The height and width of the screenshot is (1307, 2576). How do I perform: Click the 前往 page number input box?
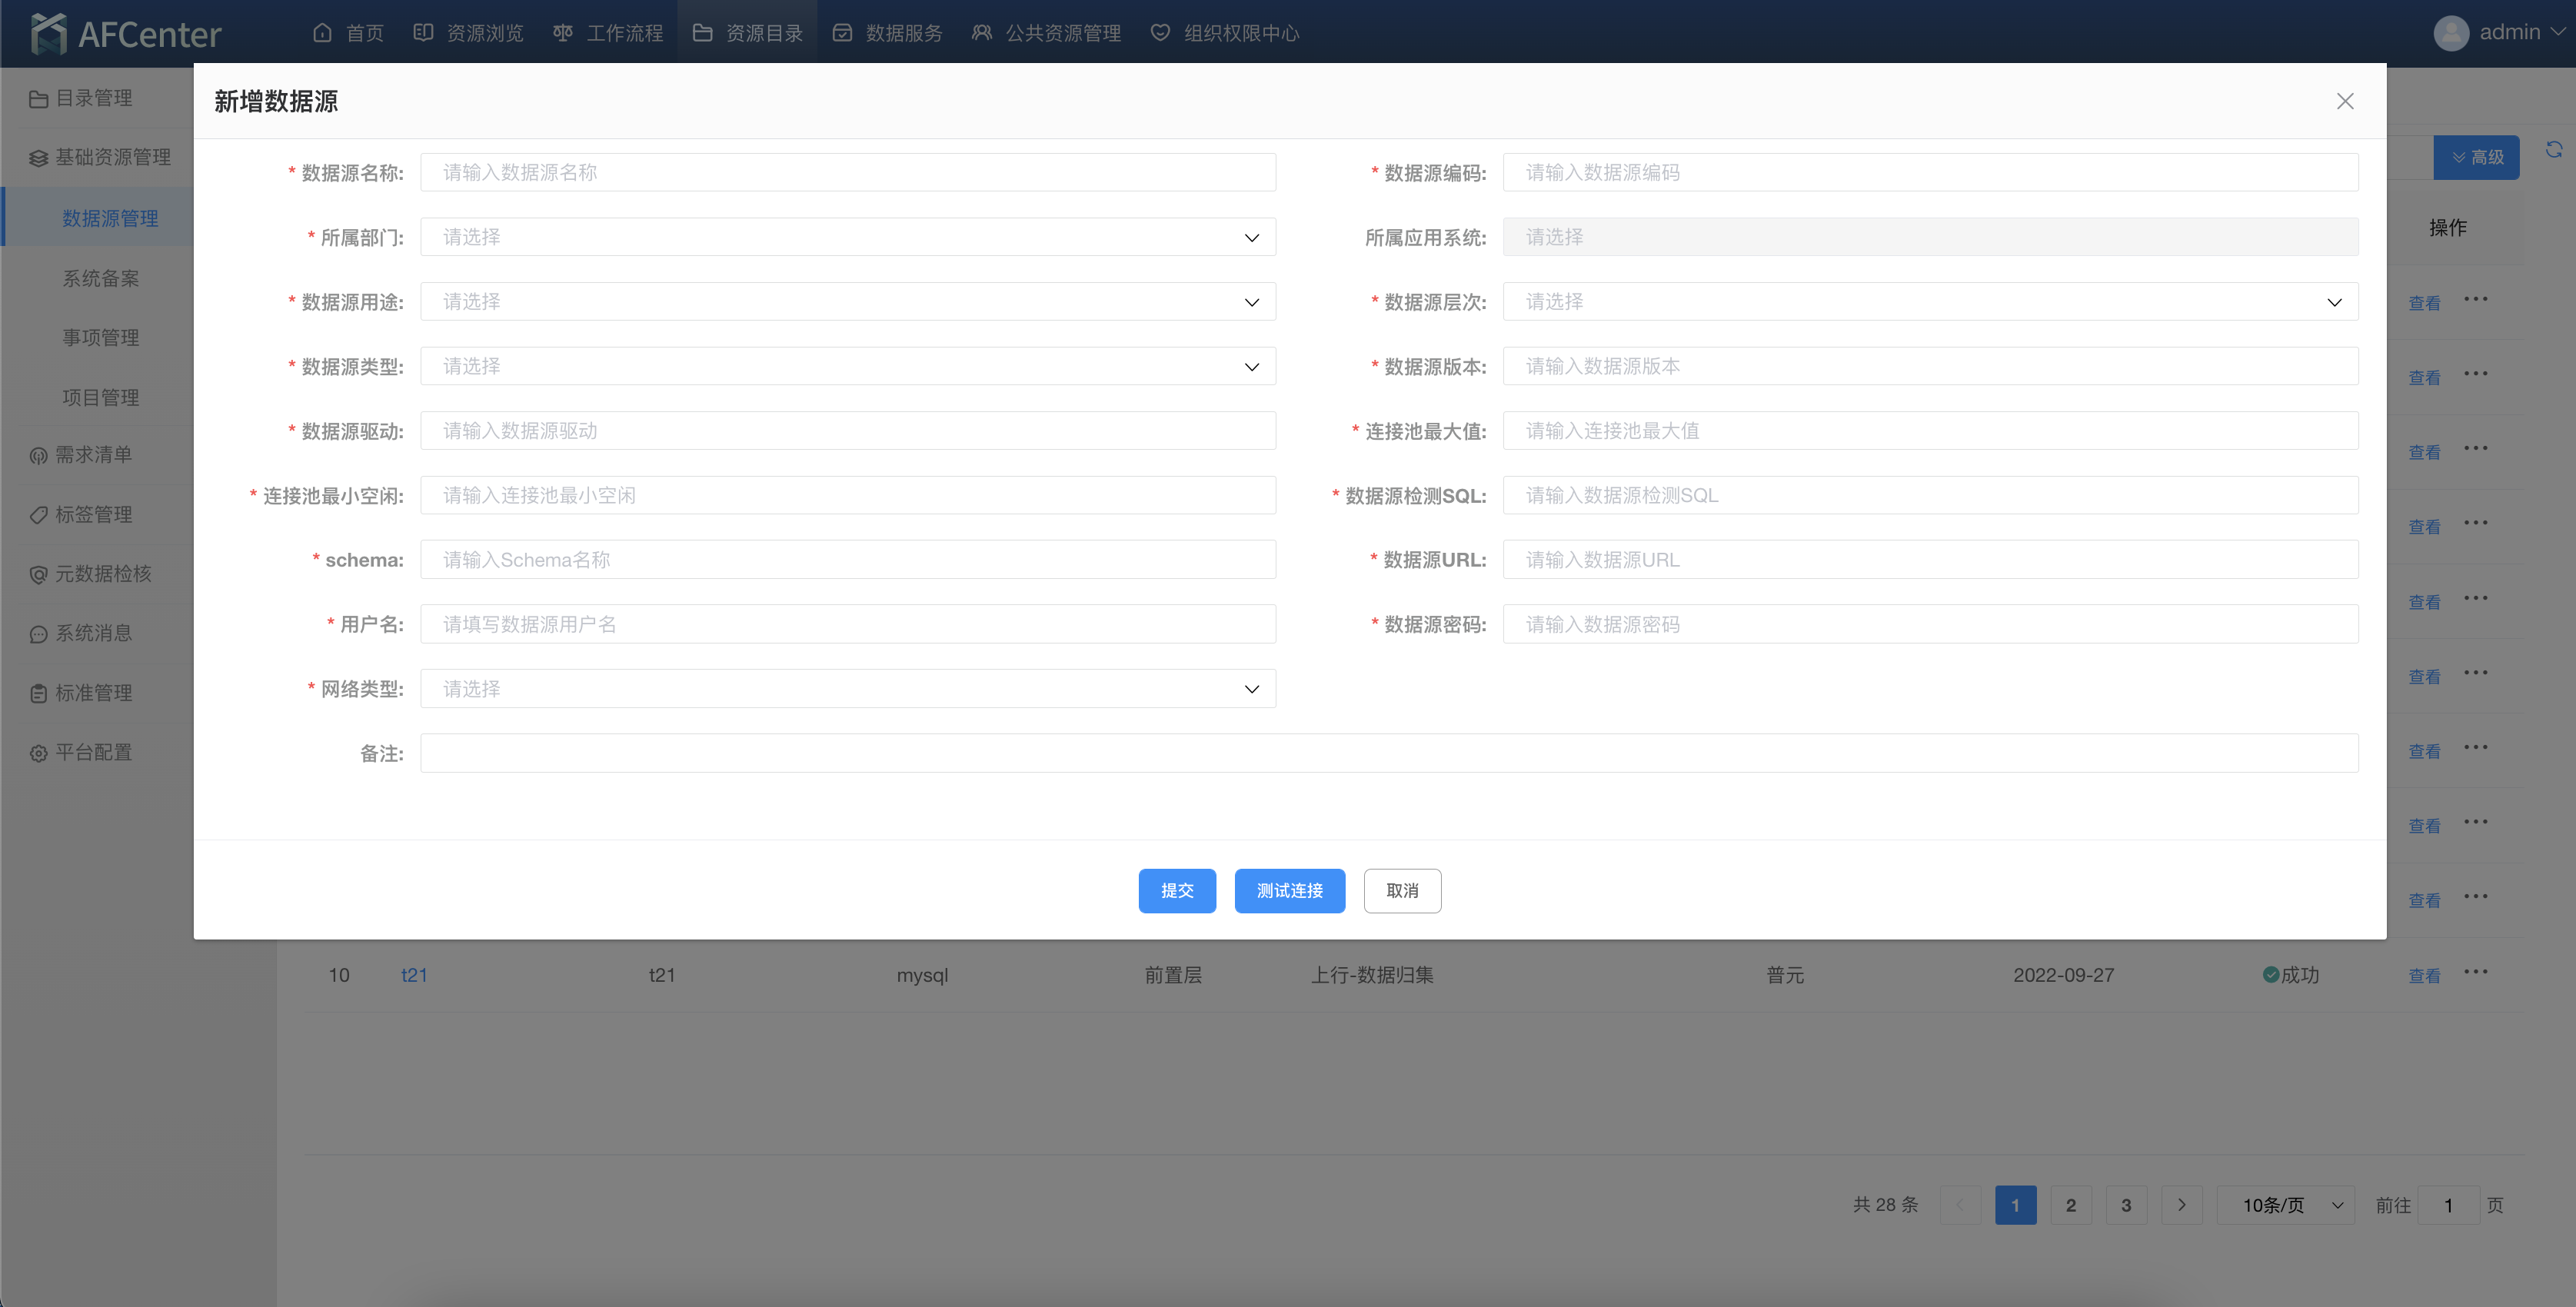[x=2448, y=1205]
